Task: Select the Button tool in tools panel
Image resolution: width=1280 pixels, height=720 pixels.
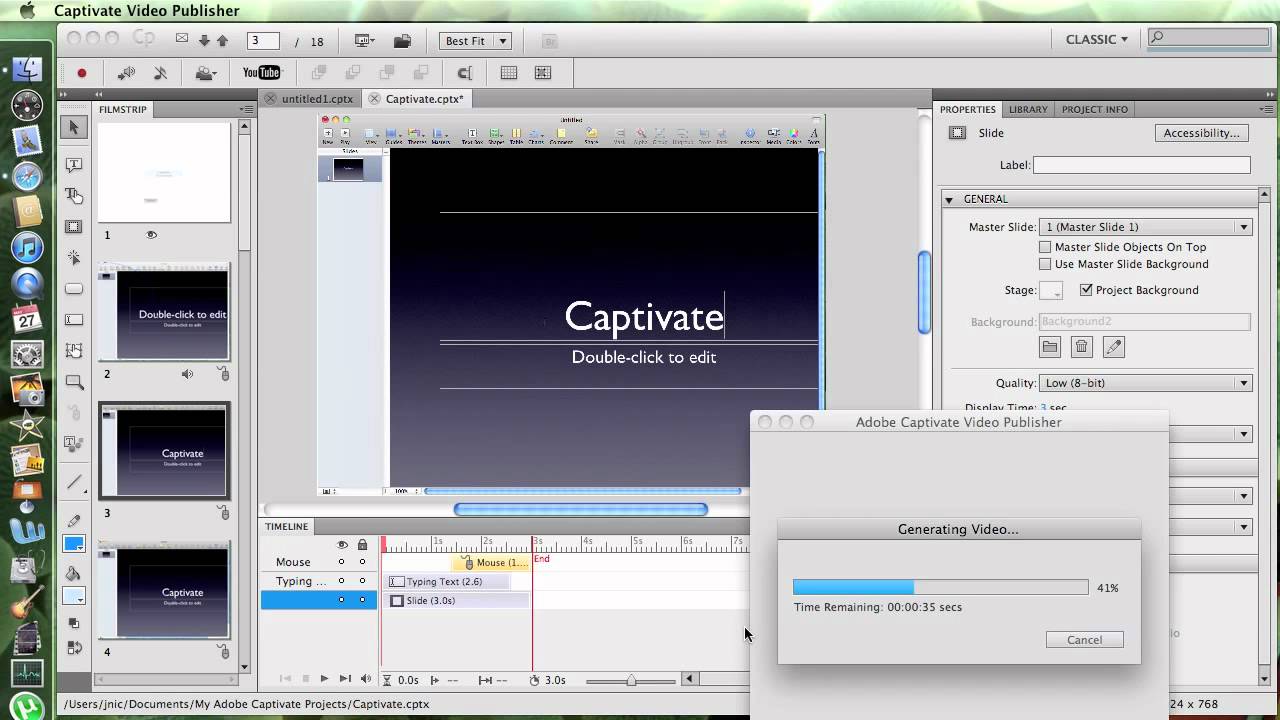Action: pos(74,289)
